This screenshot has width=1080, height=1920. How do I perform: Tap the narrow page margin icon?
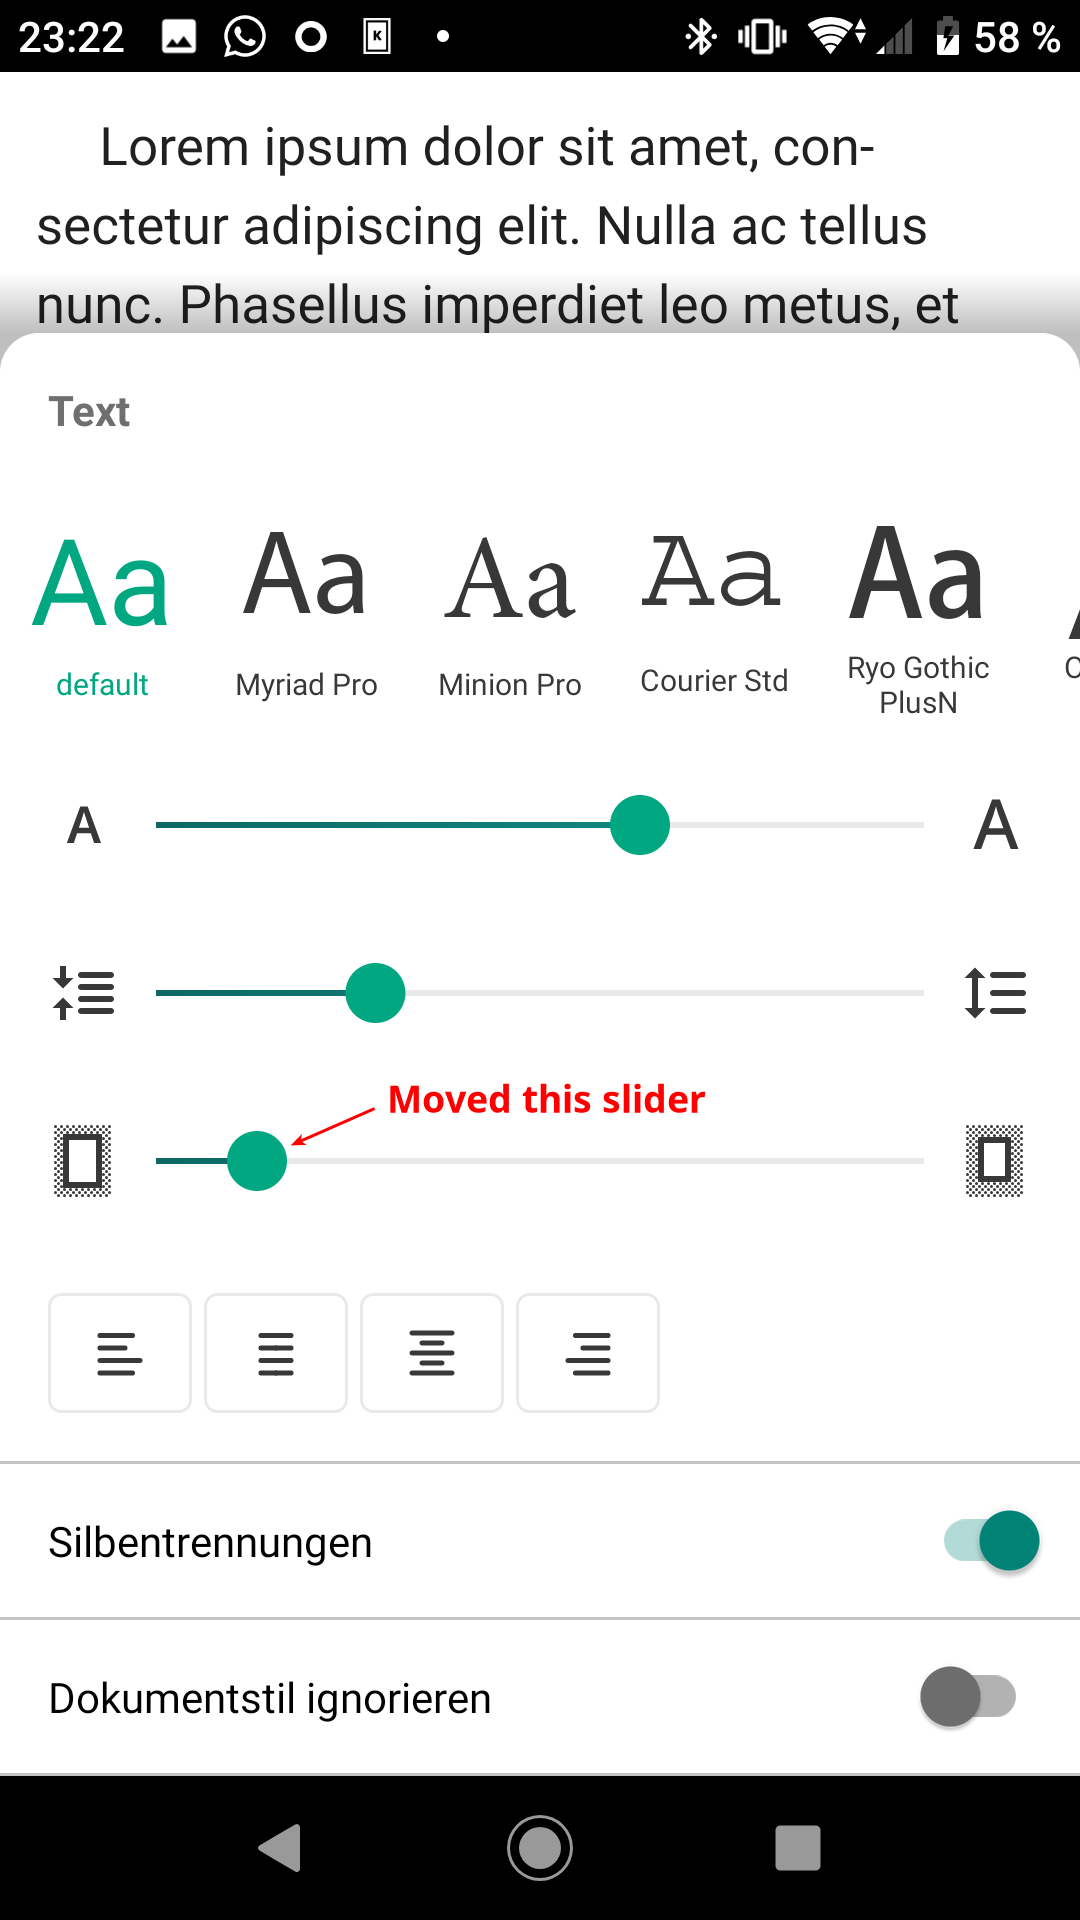click(x=82, y=1161)
